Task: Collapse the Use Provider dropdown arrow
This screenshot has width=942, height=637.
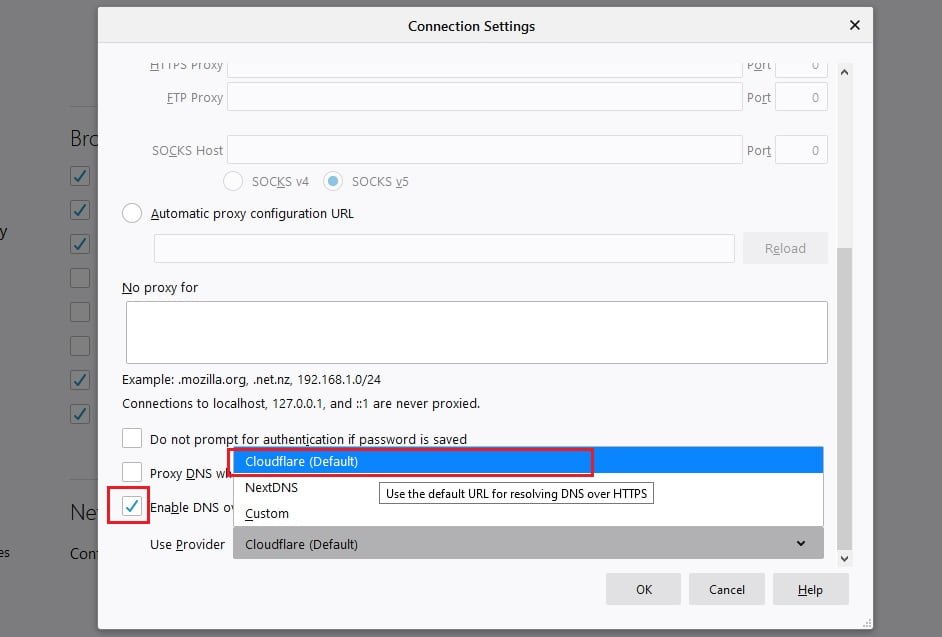Action: point(800,543)
